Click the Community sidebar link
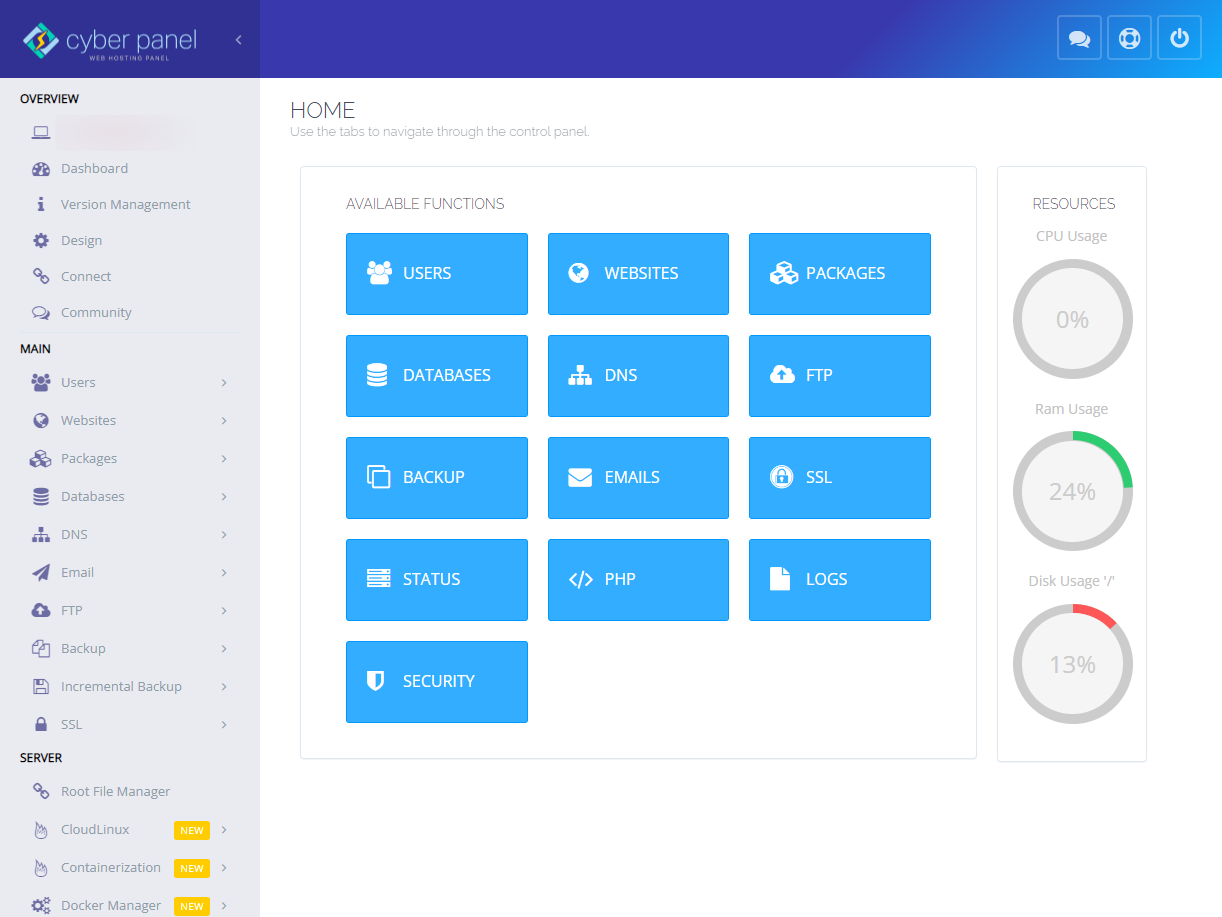This screenshot has height=917, width=1222. coord(96,312)
